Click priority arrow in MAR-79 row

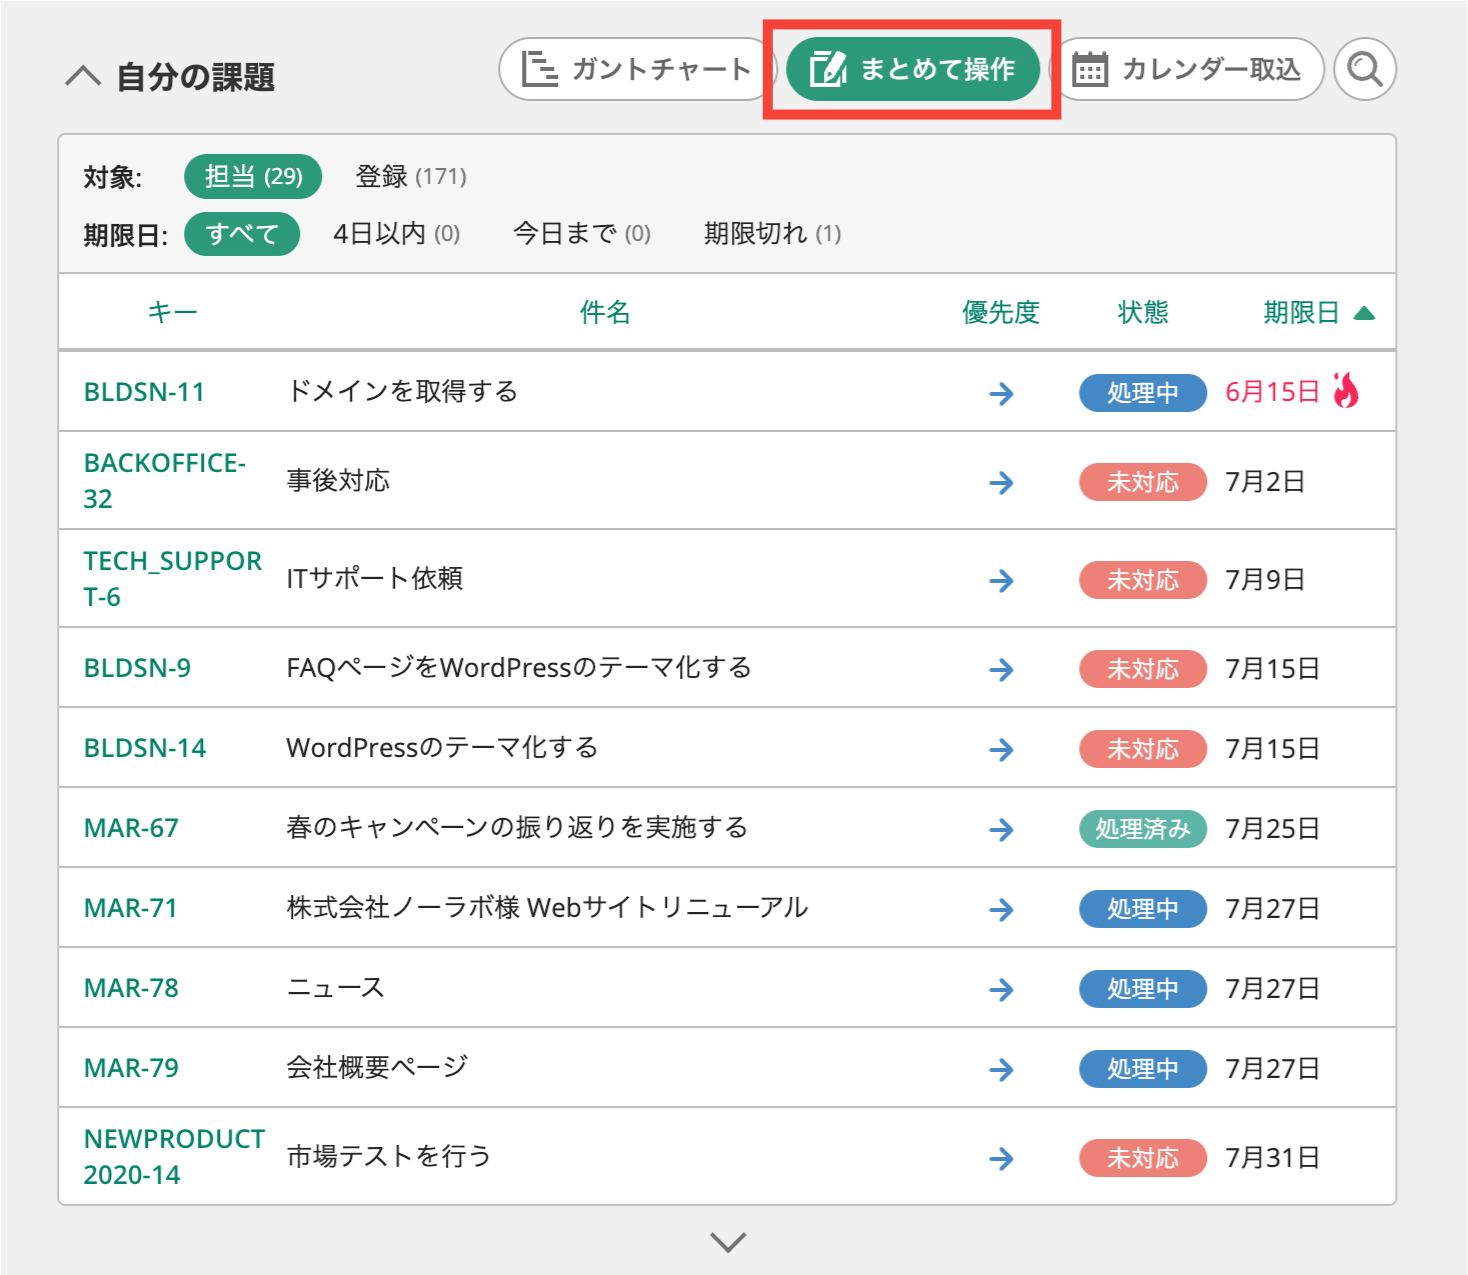point(1001,1070)
